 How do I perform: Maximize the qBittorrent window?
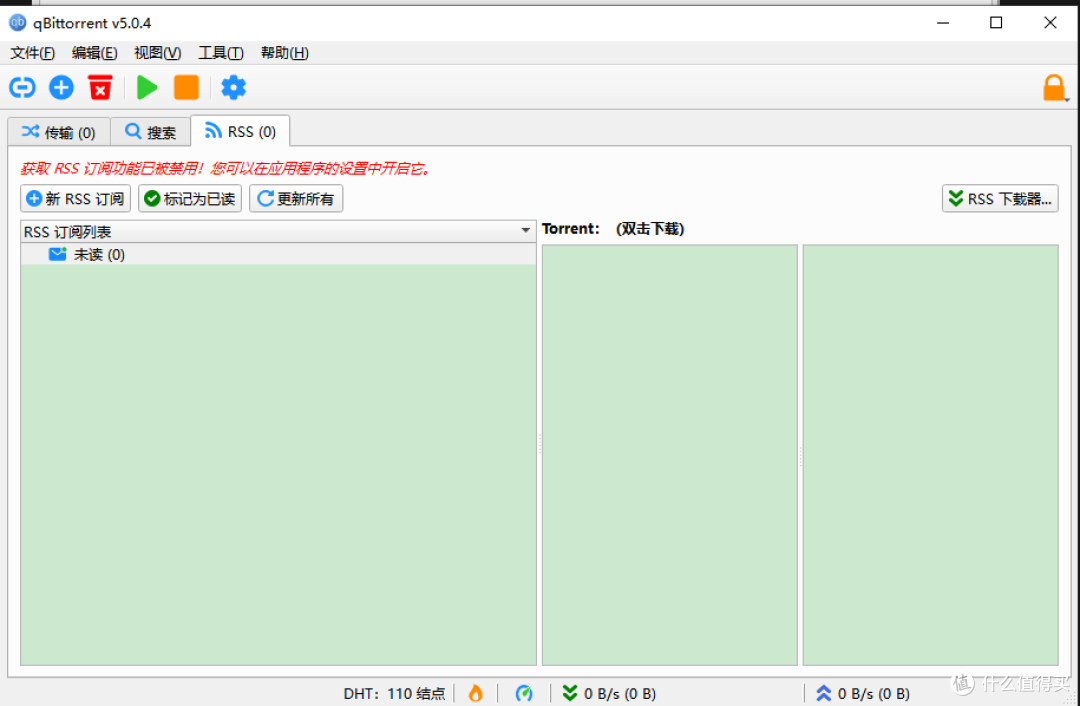996,23
